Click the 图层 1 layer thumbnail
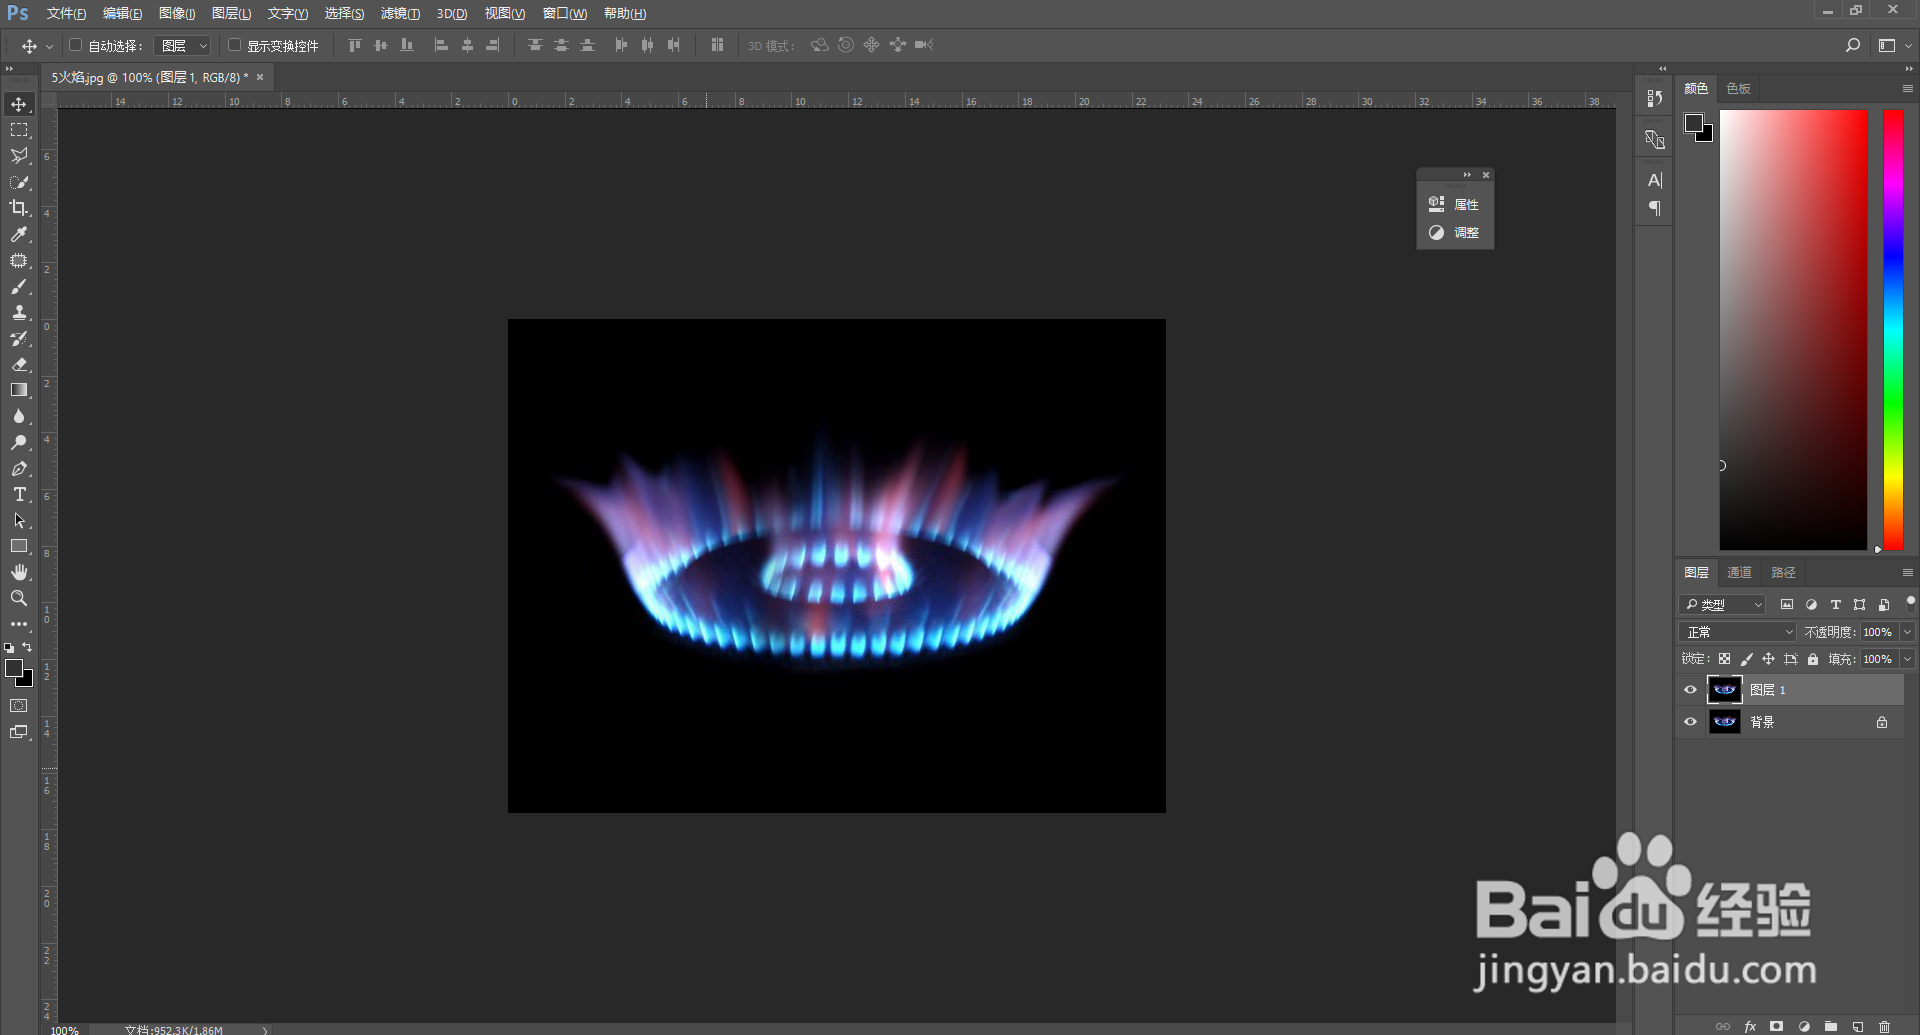Viewport: 1920px width, 1035px height. (1724, 689)
